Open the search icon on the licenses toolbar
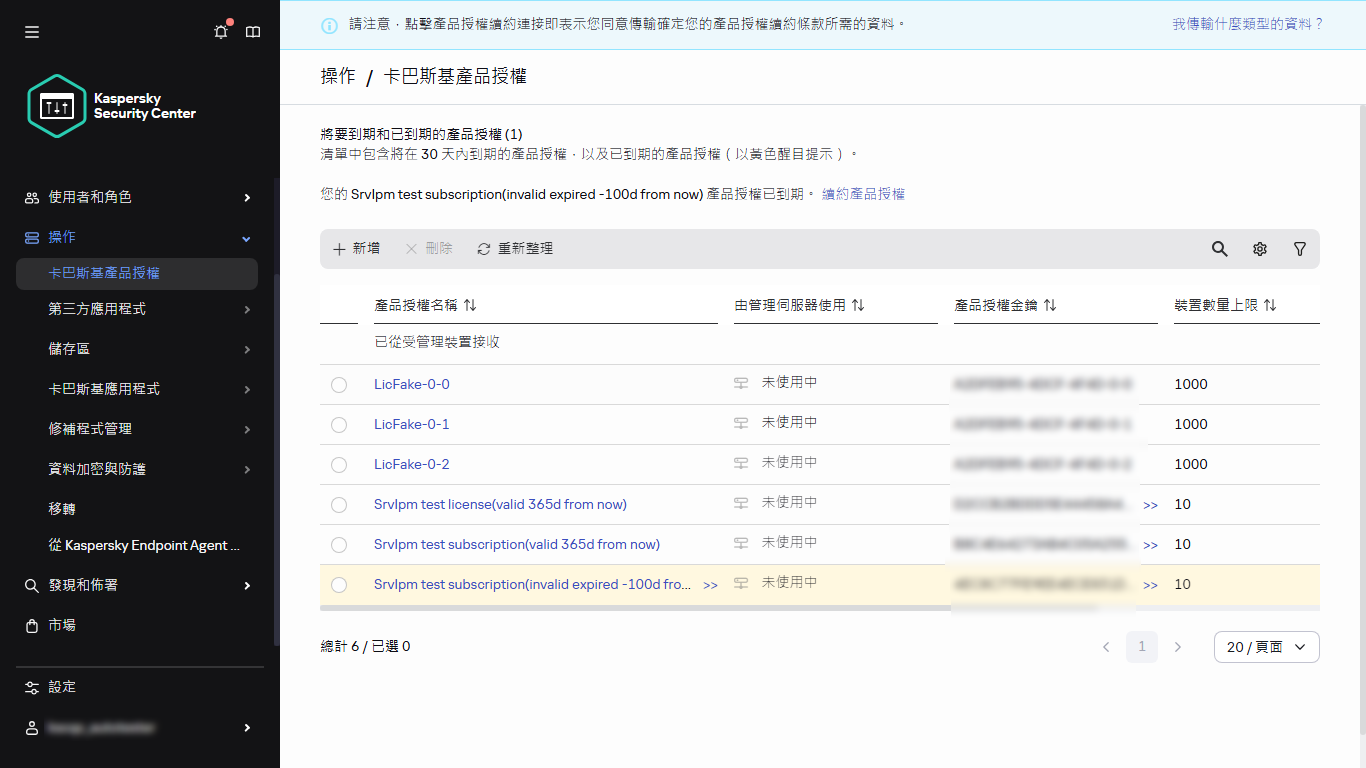The image size is (1366, 768). [x=1219, y=248]
